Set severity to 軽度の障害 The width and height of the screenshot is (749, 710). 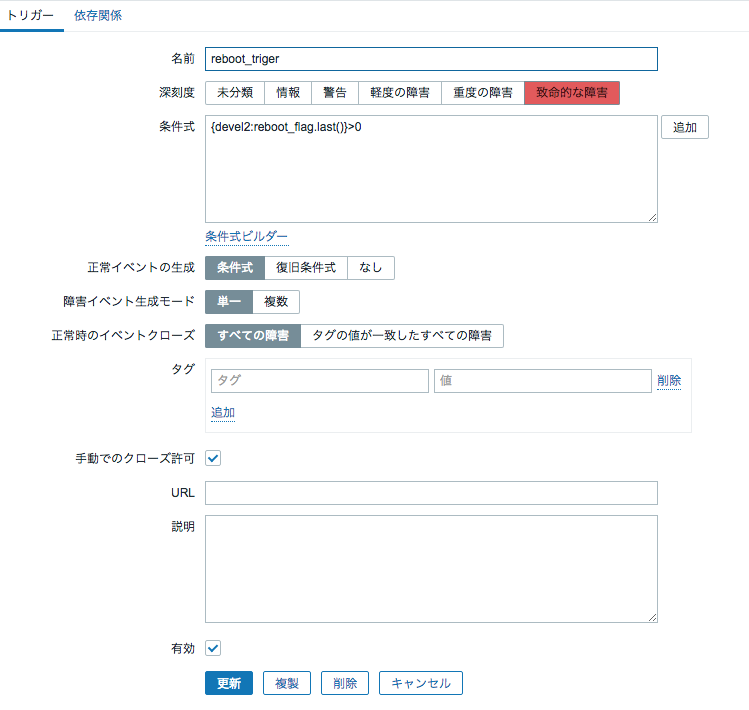click(x=399, y=93)
